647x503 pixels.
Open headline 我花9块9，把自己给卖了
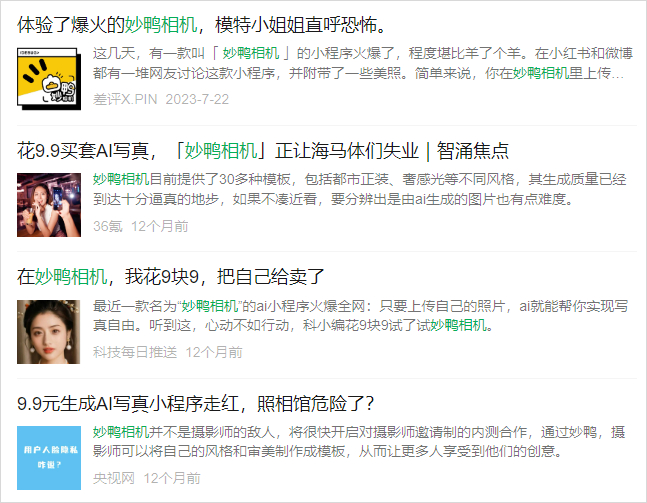click(170, 276)
